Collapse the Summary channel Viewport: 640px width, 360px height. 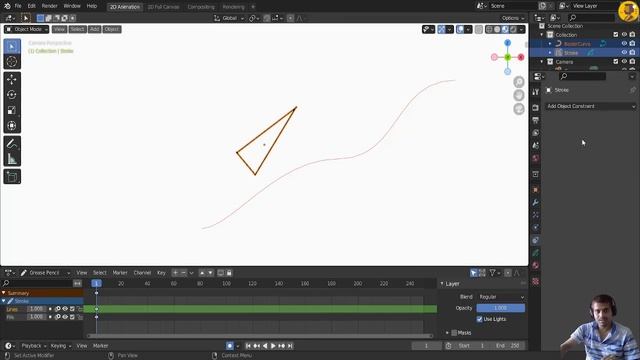(x=4, y=293)
